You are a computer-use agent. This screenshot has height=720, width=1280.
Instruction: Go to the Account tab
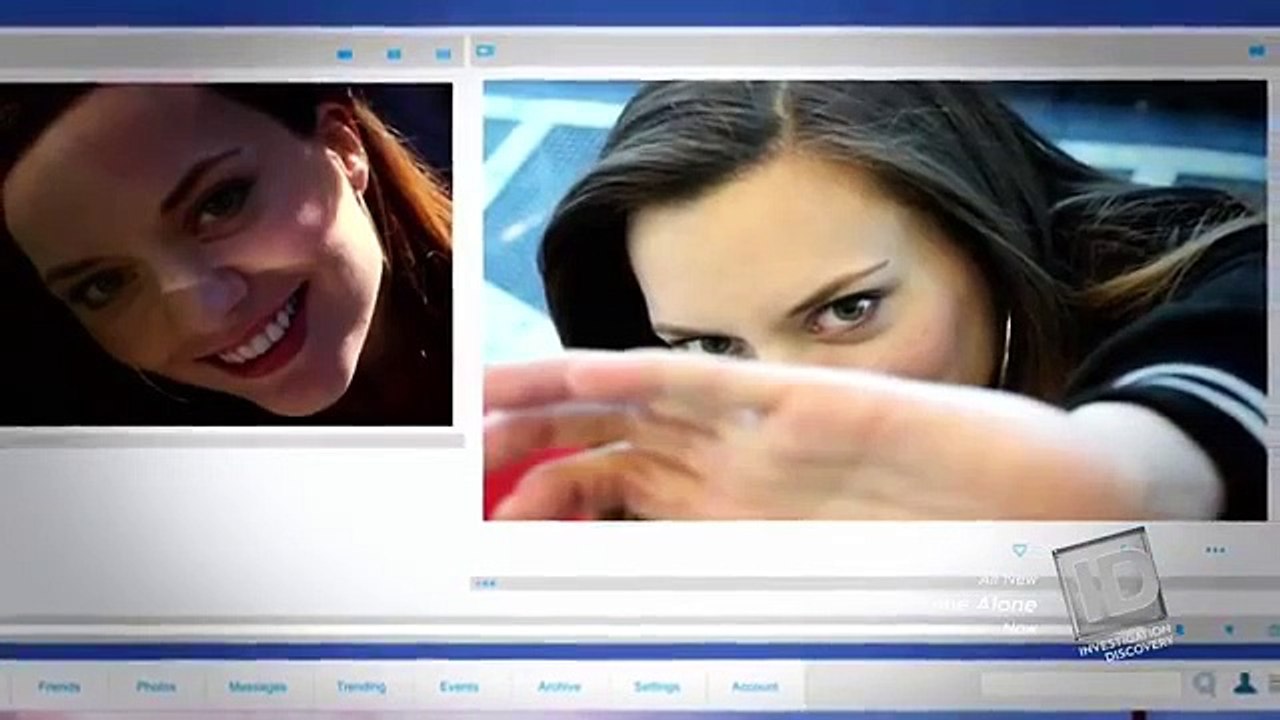(x=755, y=687)
